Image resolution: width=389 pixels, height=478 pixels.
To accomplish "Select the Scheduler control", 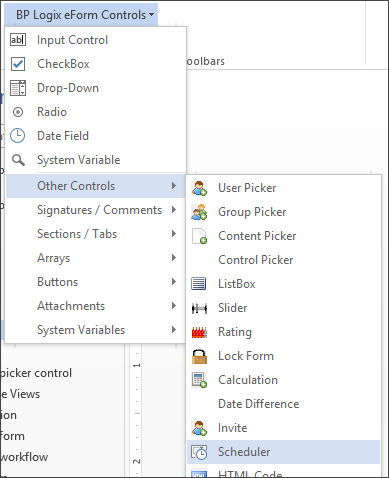I will (x=283, y=452).
